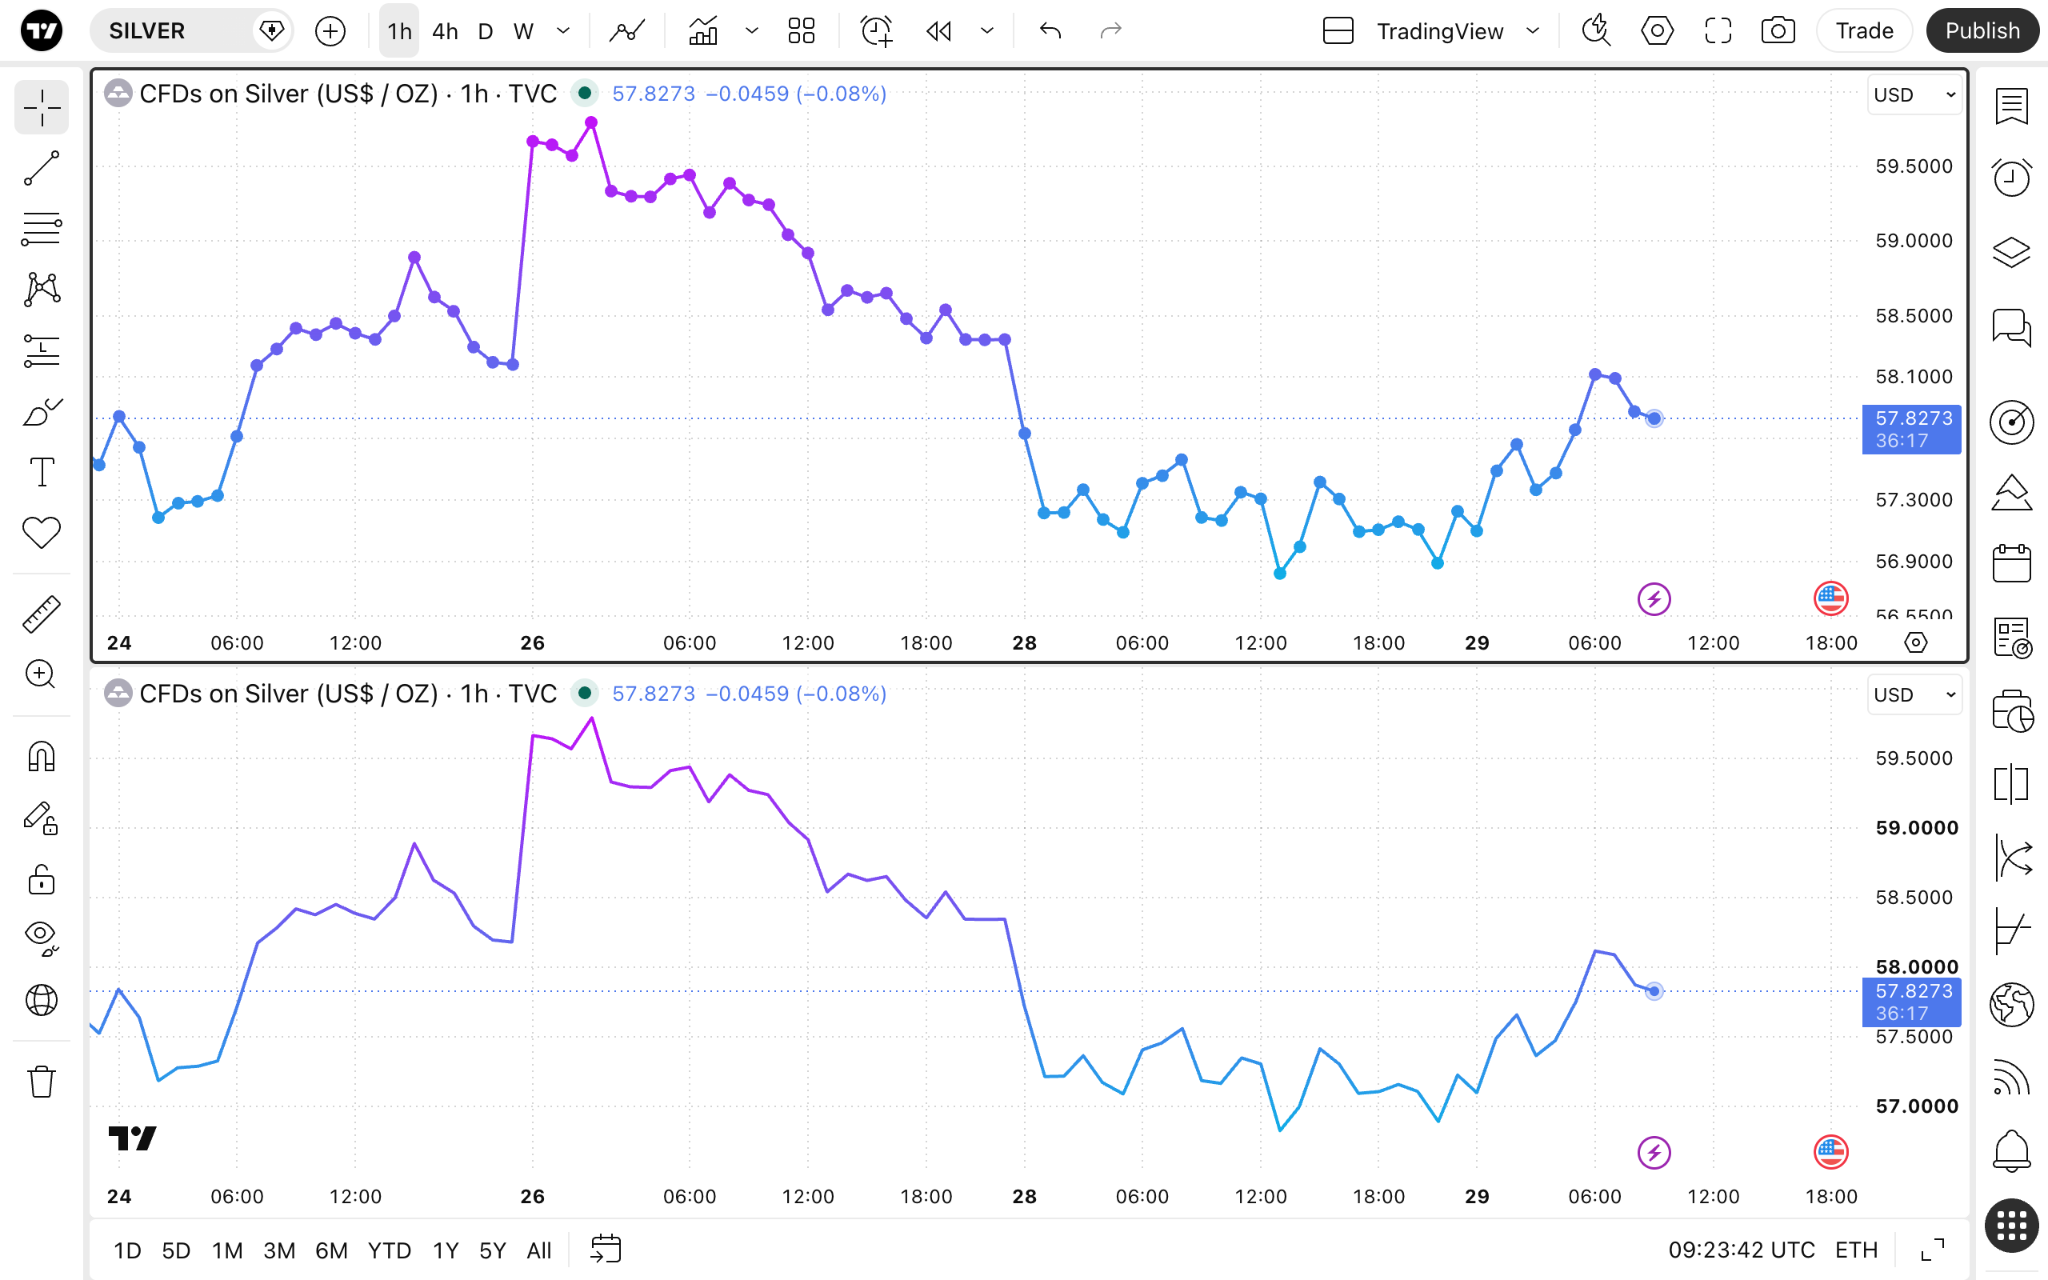Screen dimensions: 2048x1280
Task: Select the crosshair cursor tool
Action: (x=42, y=108)
